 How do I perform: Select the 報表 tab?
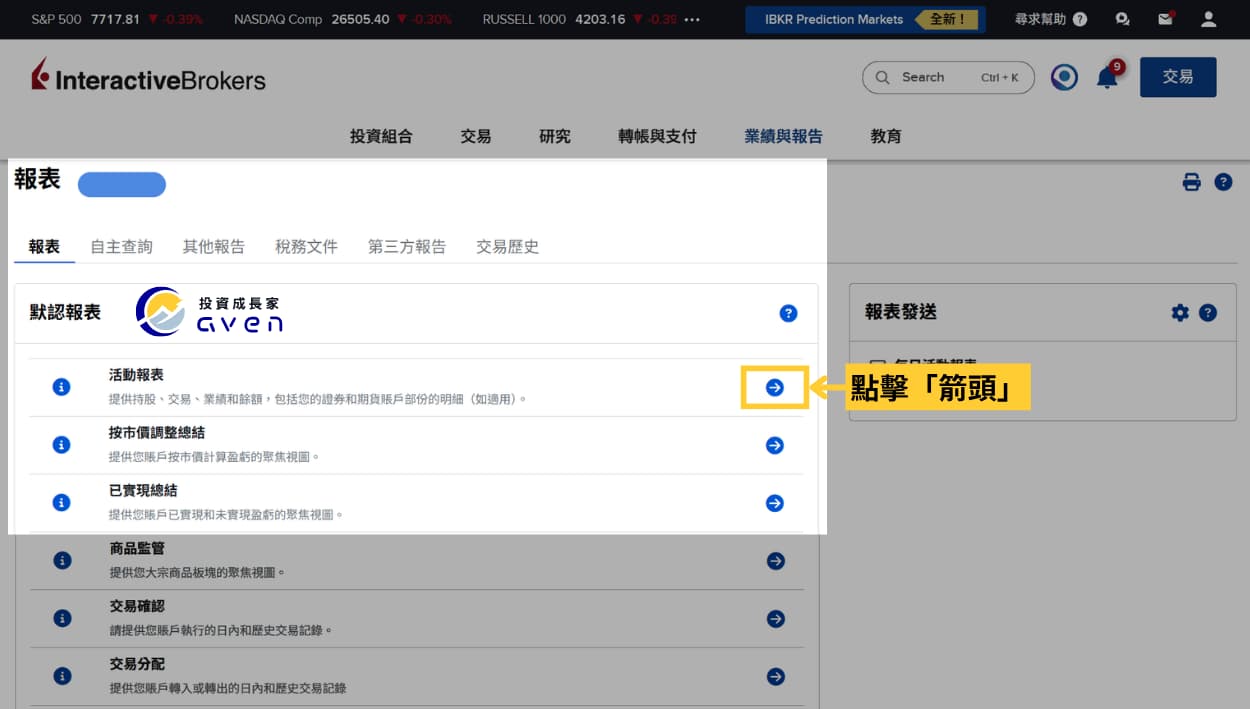(44, 246)
